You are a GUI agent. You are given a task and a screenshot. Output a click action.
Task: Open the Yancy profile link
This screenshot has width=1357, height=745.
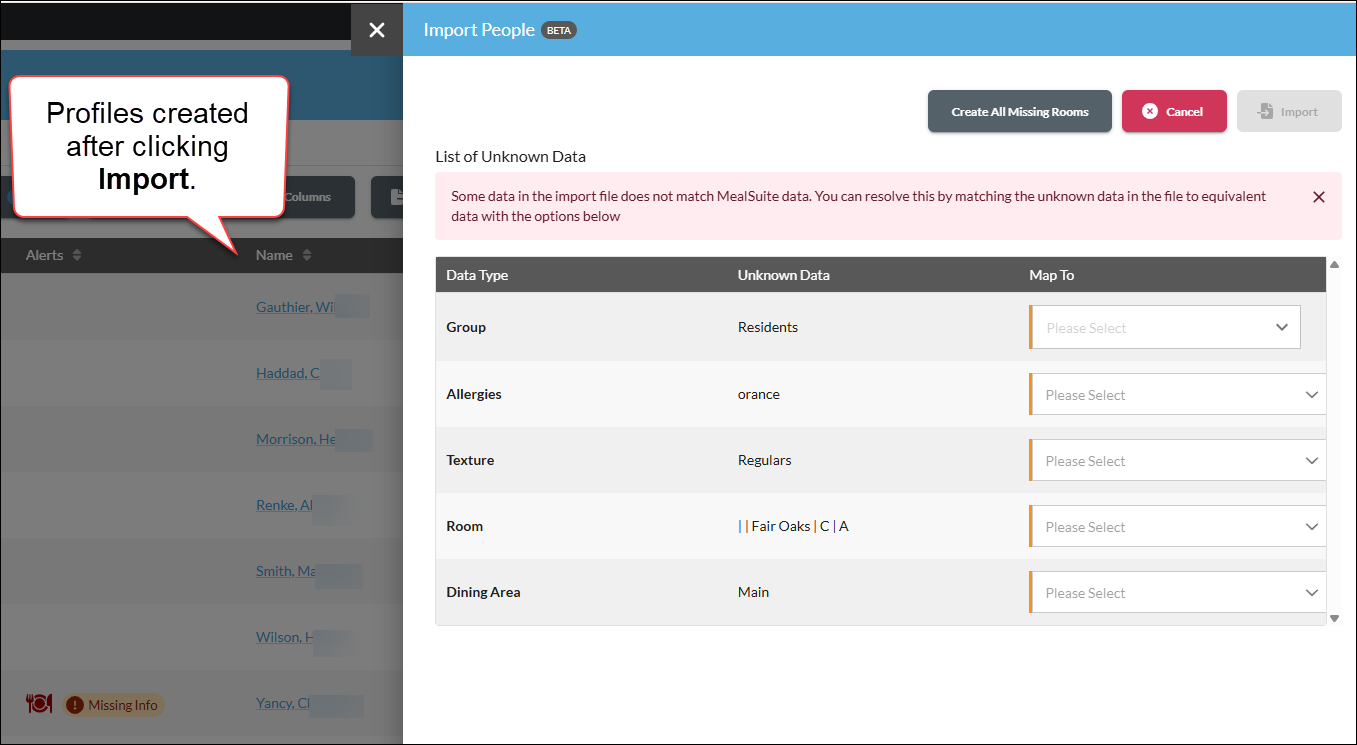284,703
